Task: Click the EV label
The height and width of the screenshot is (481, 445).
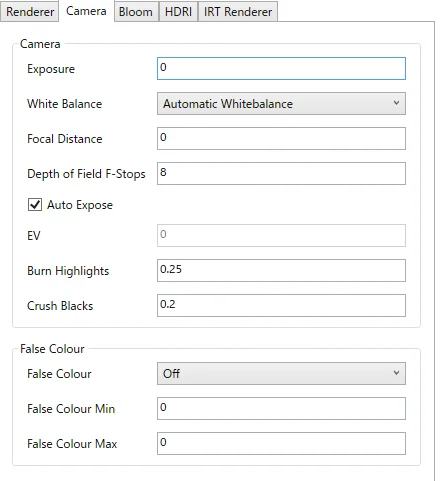Action: [34, 236]
